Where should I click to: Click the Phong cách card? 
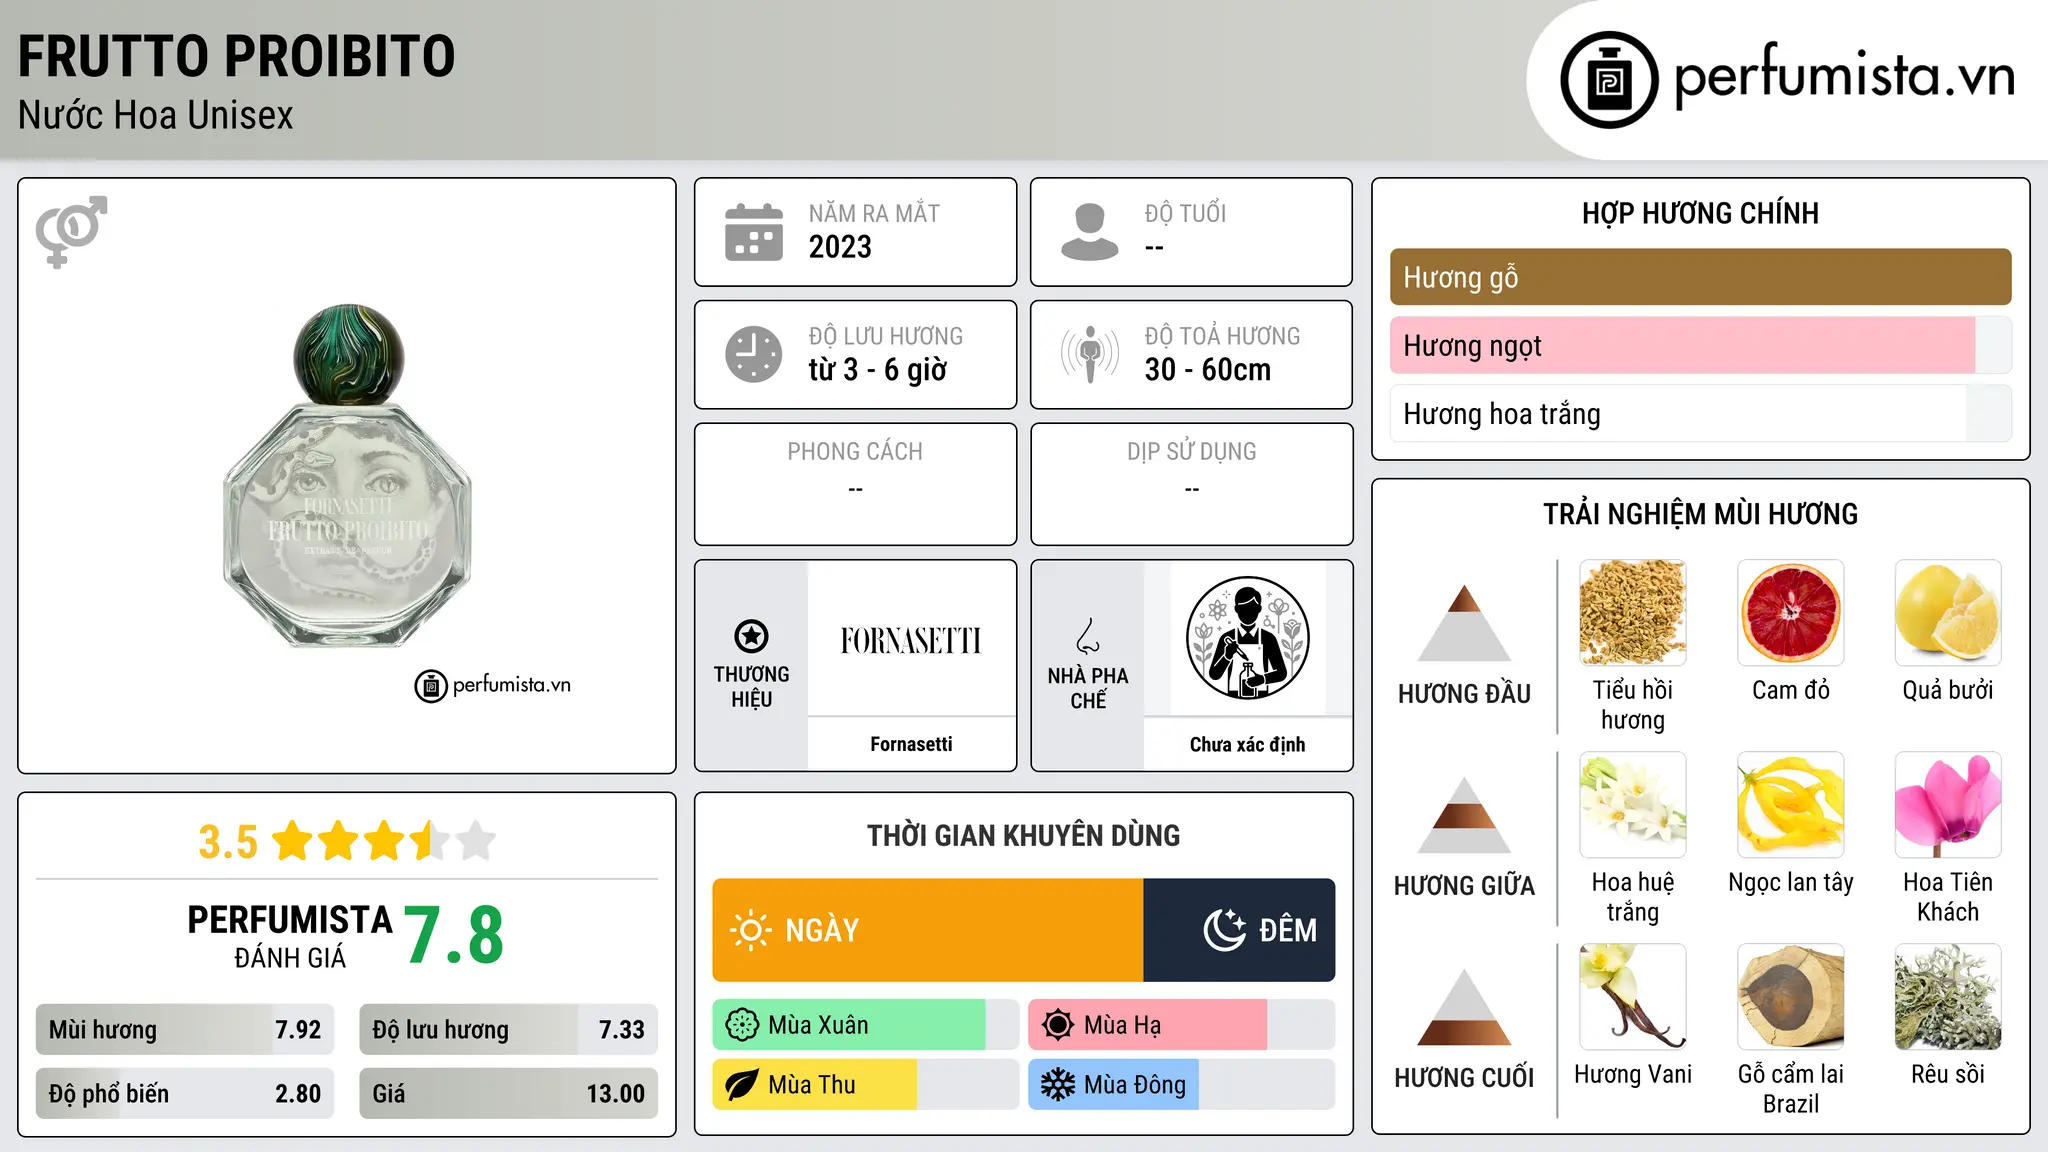click(x=855, y=484)
